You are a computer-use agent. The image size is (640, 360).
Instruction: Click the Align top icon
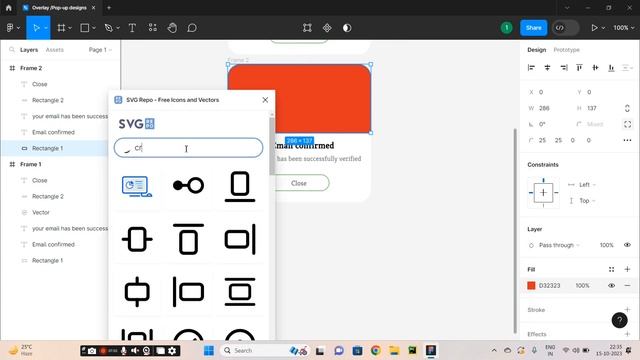[579, 68]
